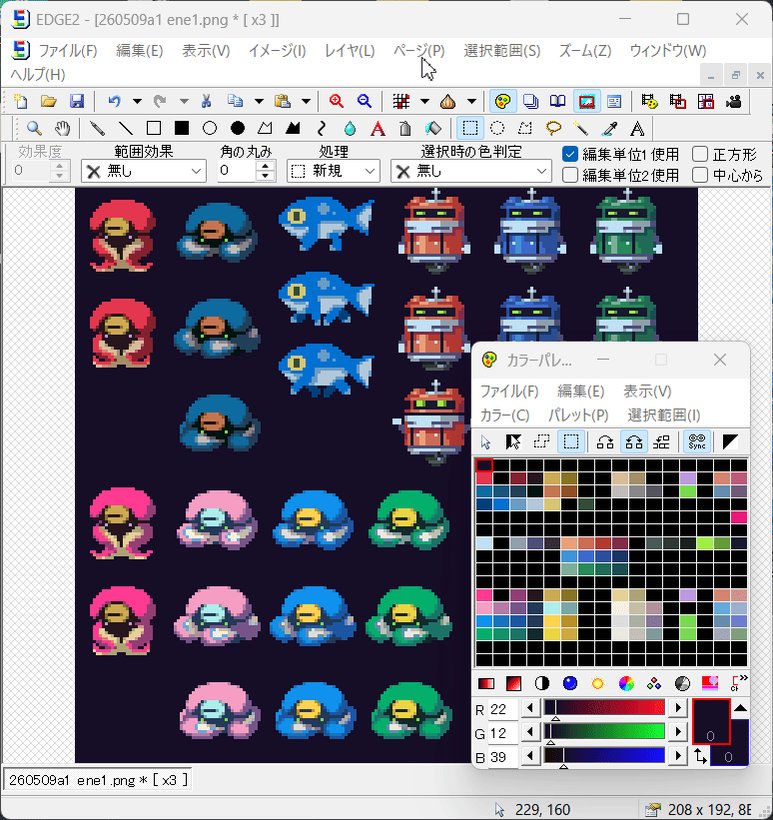The width and height of the screenshot is (773, 820).
Task: Create a new file with the toolbar icon
Action: 21,101
